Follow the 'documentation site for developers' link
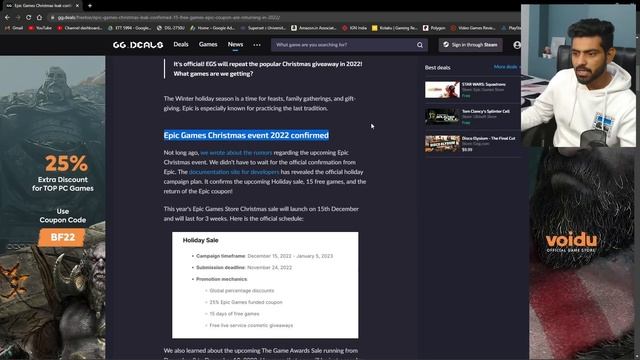The height and width of the screenshot is (360, 640). tap(234, 172)
